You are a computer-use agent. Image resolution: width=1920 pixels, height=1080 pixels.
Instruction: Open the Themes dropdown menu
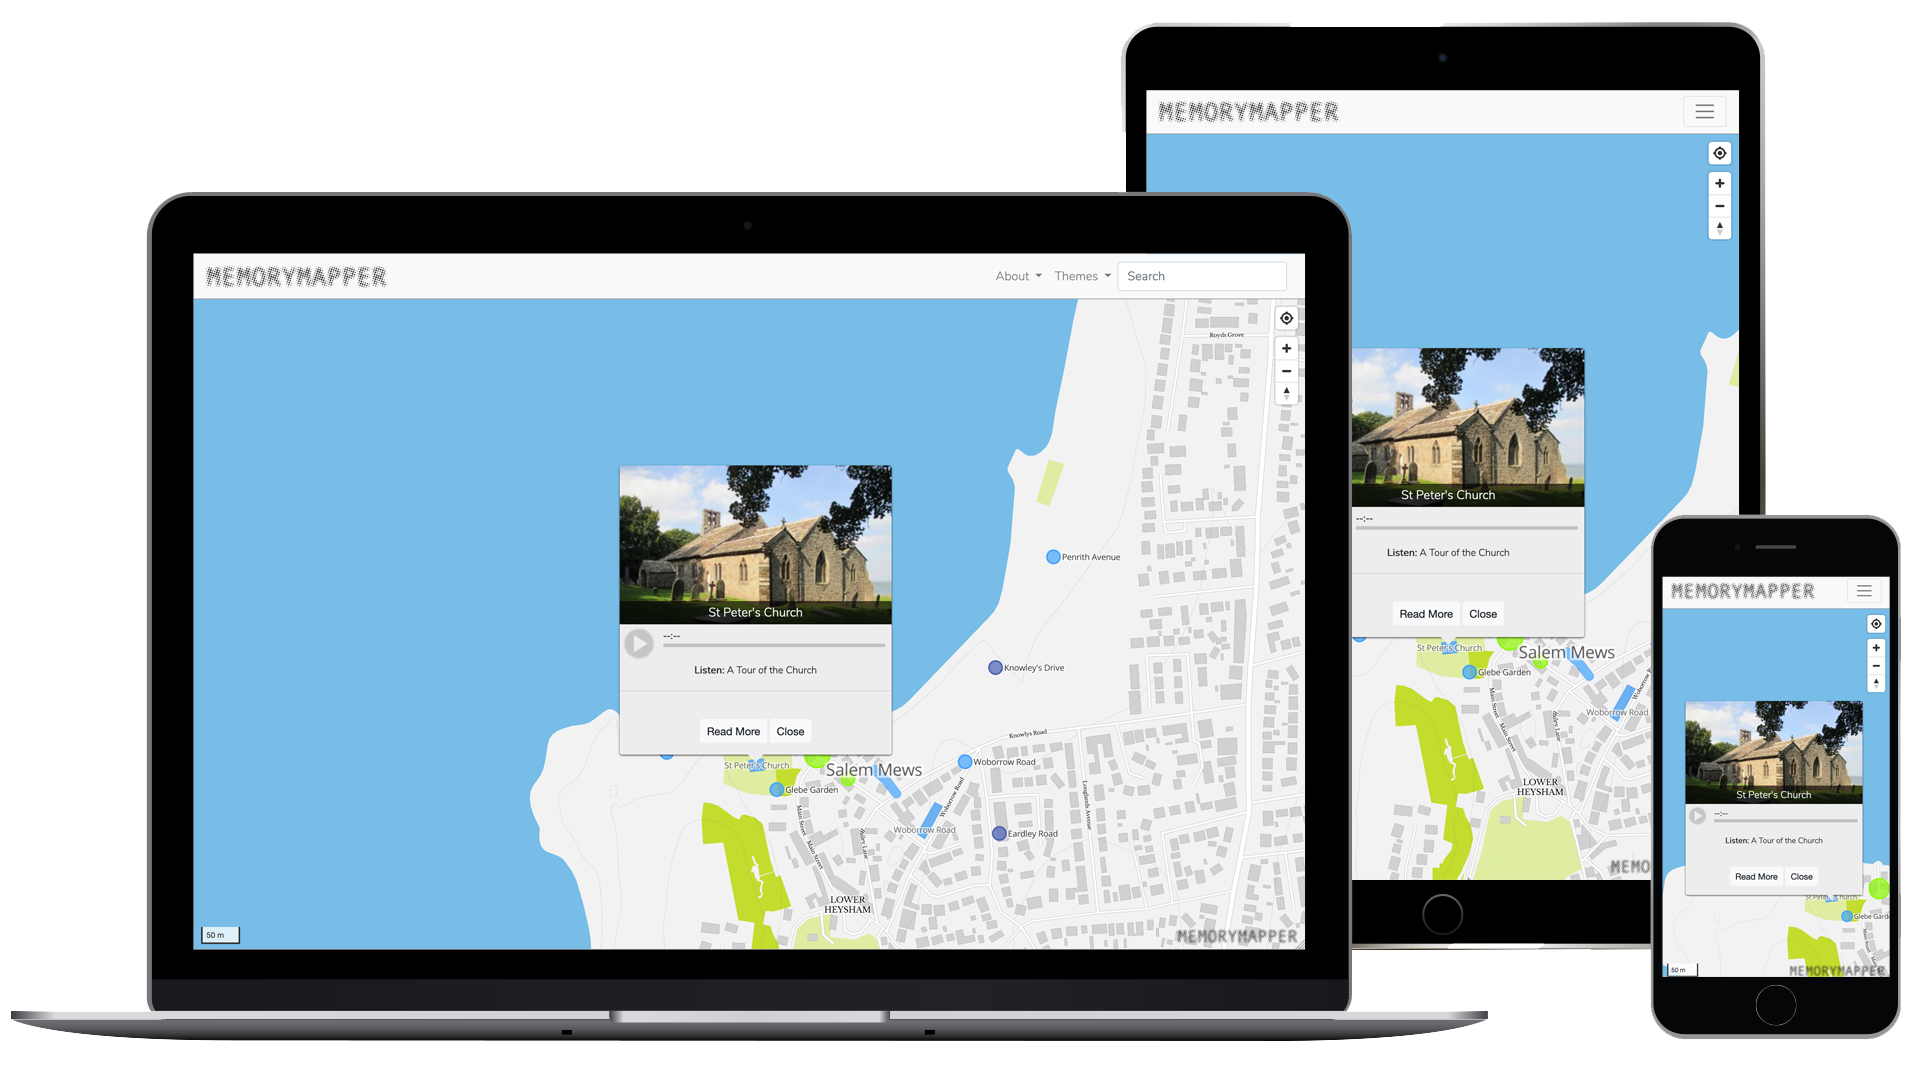tap(1081, 276)
